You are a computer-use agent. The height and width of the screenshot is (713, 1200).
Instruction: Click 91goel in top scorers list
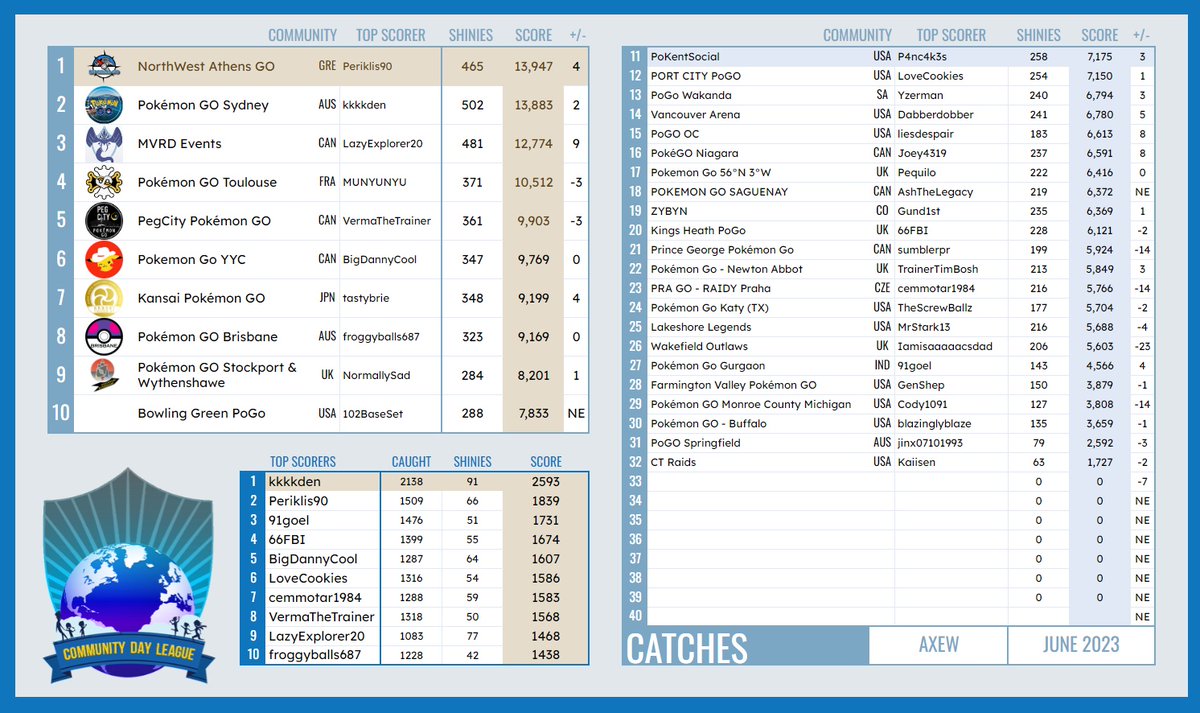(288, 520)
